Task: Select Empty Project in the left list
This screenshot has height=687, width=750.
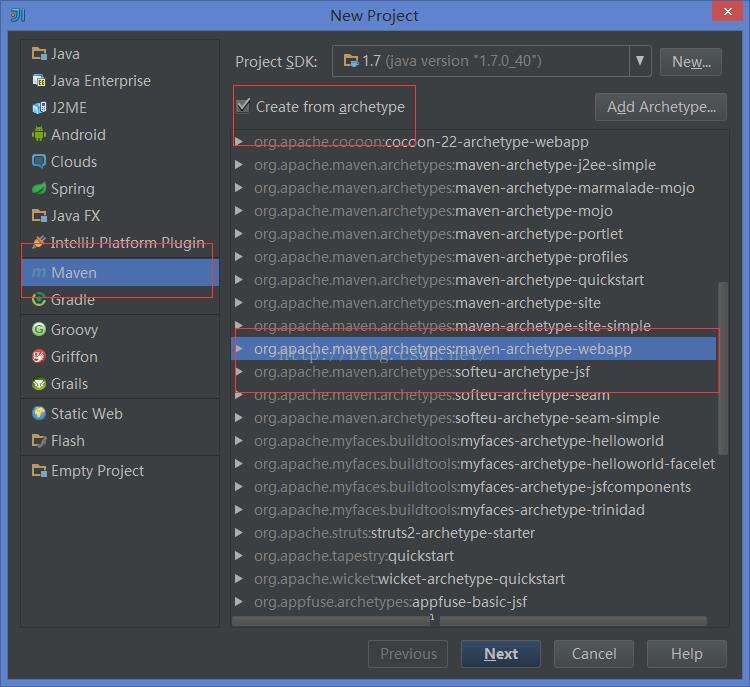Action: click(x=97, y=471)
